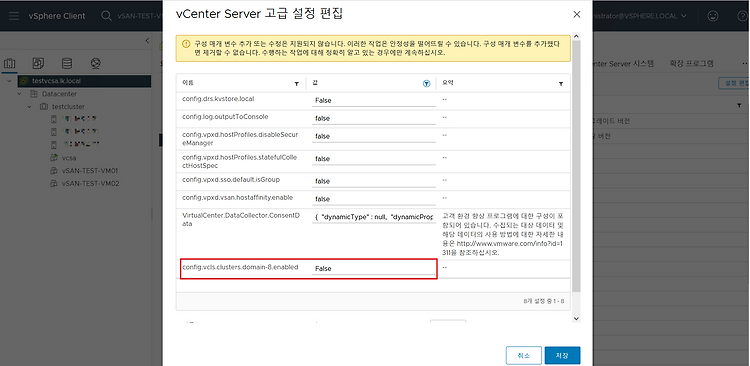Collapse the testcluster tree node
This screenshot has width=750, height=366.
[30, 107]
